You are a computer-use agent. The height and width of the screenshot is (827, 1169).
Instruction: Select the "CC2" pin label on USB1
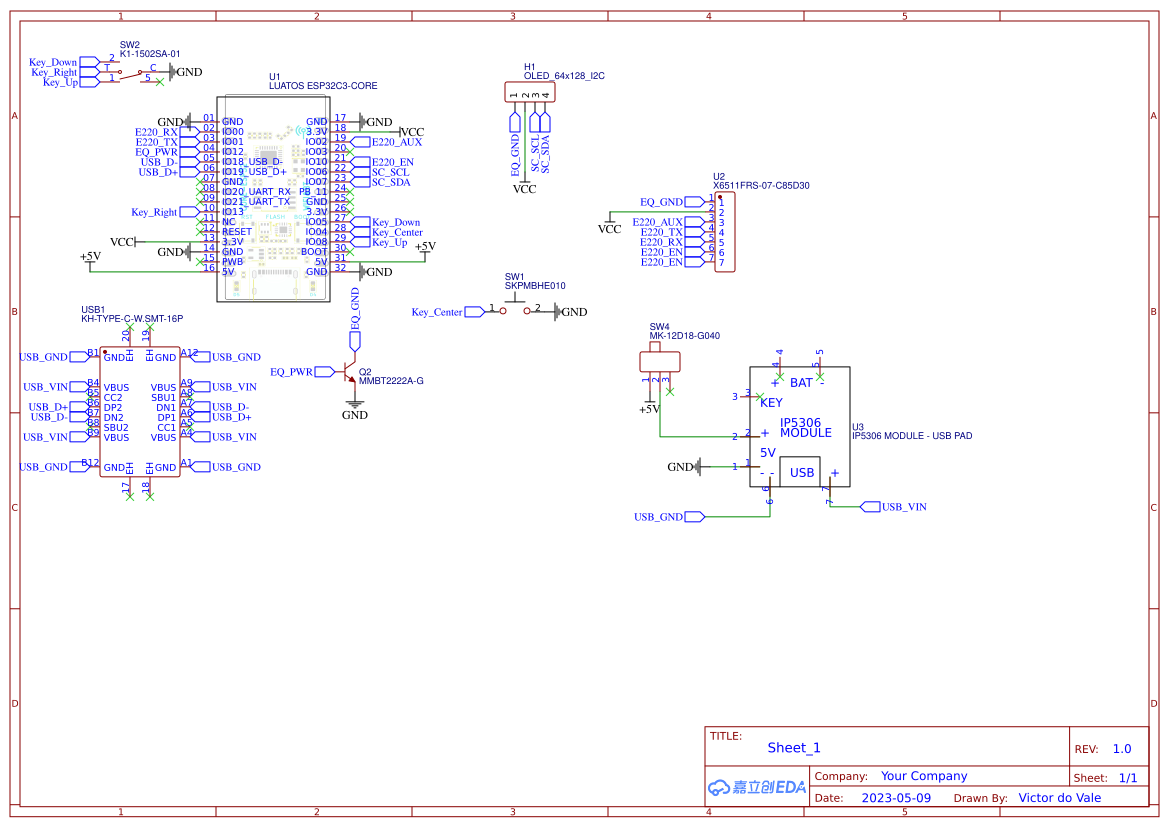113,397
